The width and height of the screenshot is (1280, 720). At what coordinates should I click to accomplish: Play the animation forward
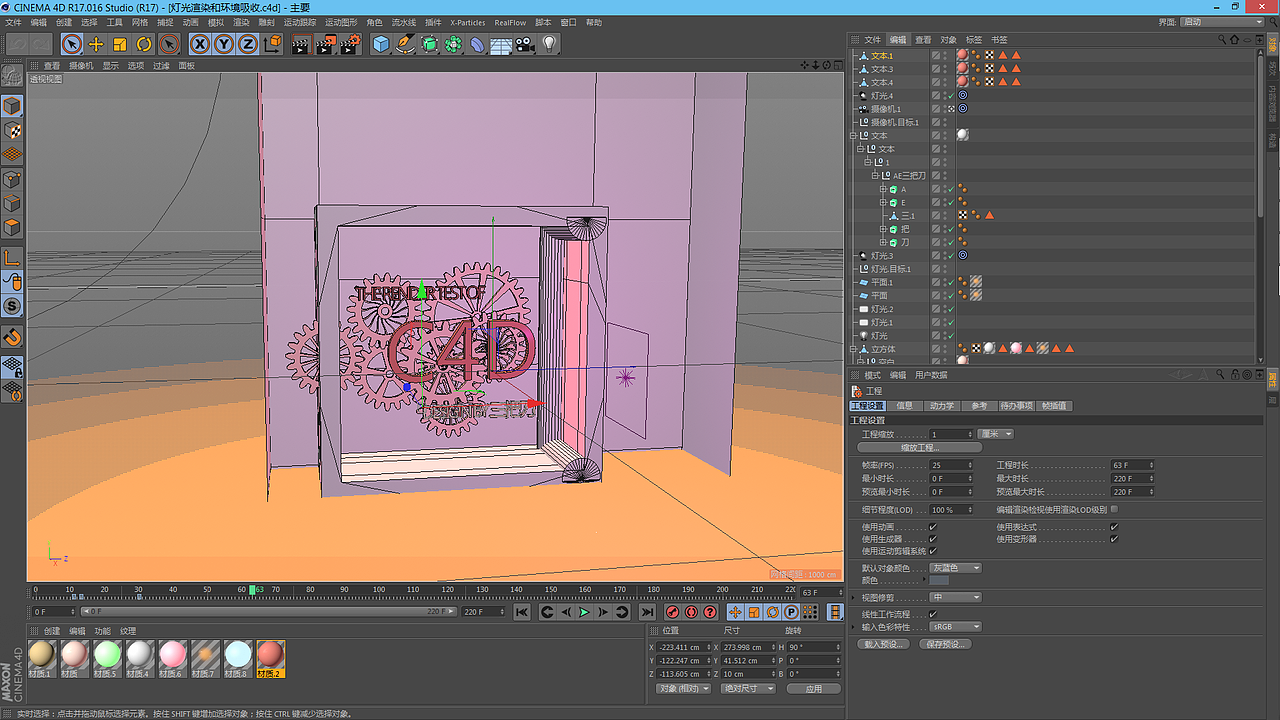(585, 612)
